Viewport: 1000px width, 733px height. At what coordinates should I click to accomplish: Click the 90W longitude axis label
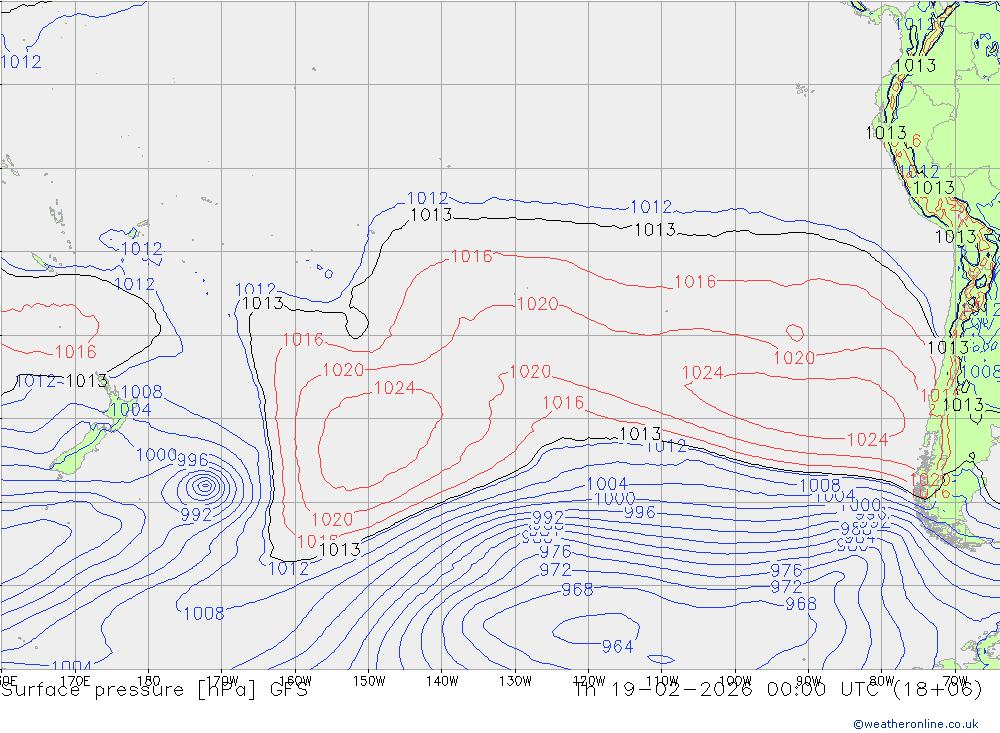click(x=809, y=681)
